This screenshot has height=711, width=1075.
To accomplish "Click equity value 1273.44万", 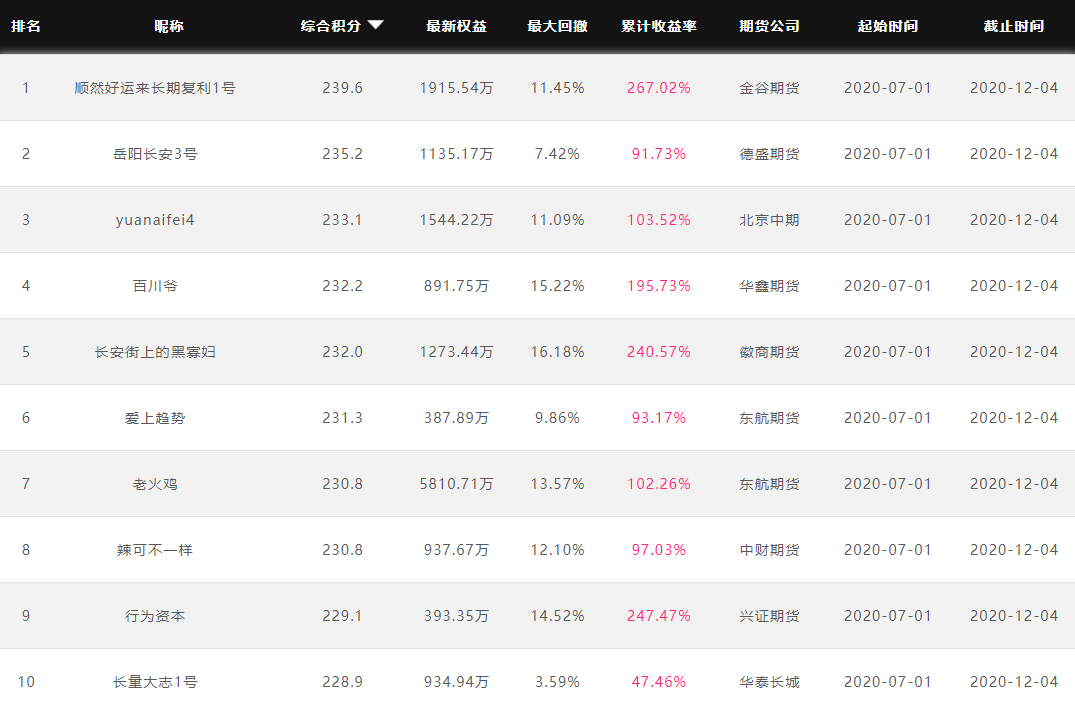I will 457,352.
